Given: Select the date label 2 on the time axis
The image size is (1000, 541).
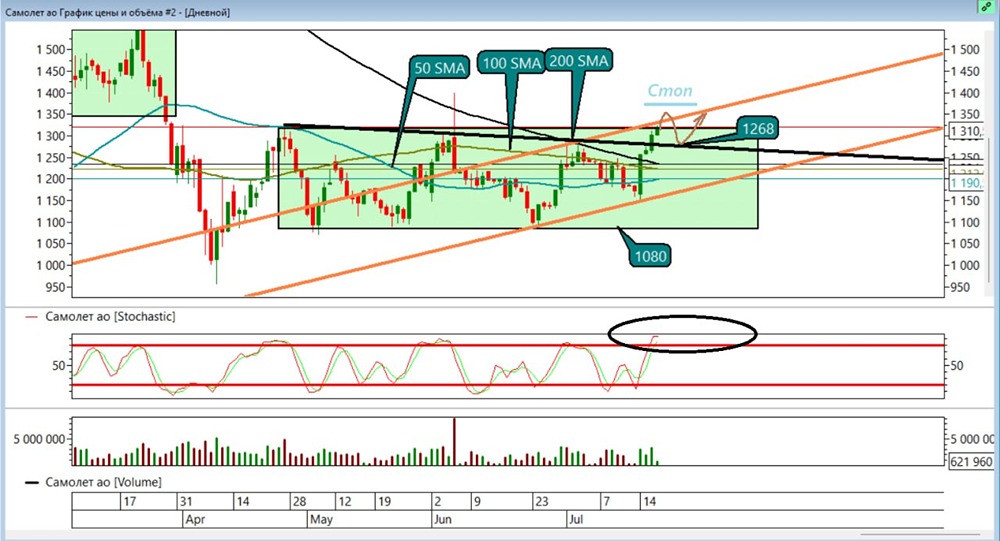Looking at the screenshot, I should tap(438, 501).
